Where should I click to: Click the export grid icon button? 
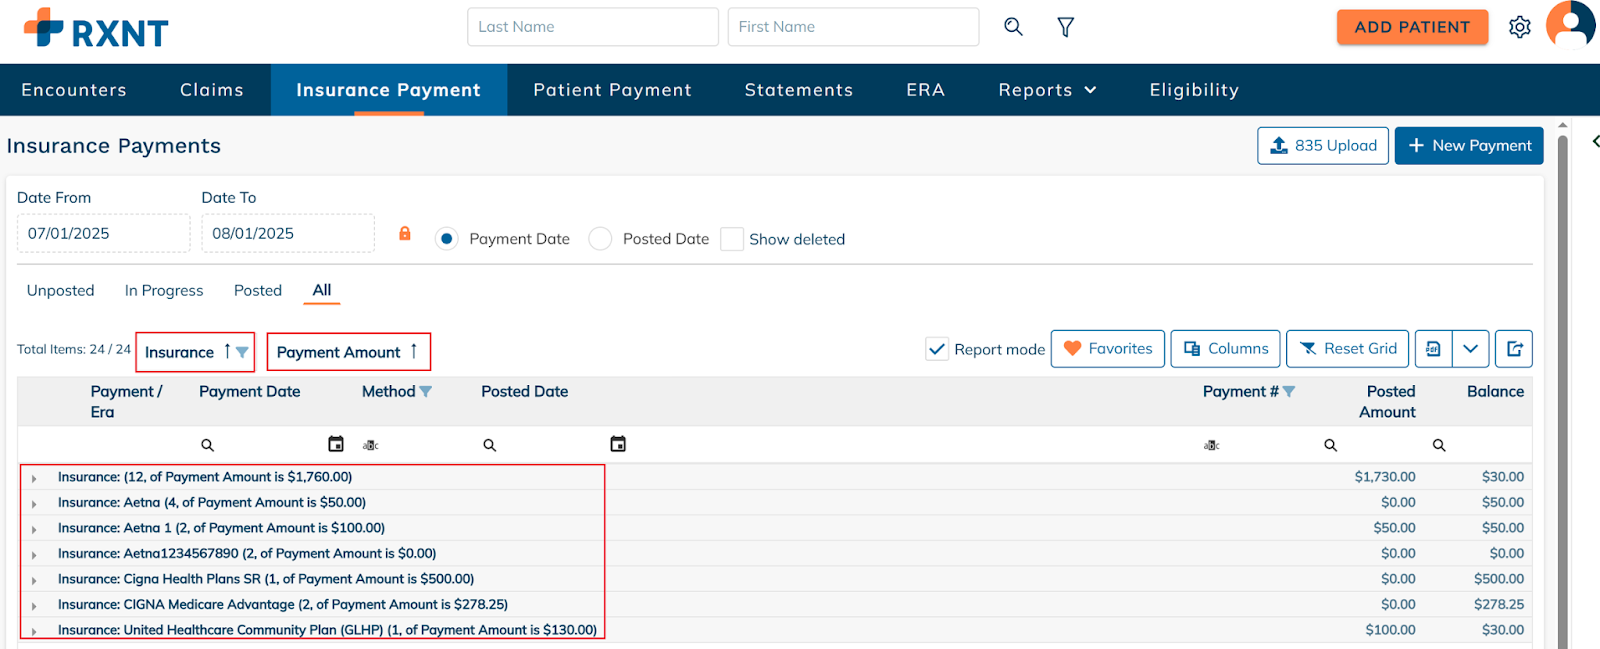click(x=1514, y=349)
